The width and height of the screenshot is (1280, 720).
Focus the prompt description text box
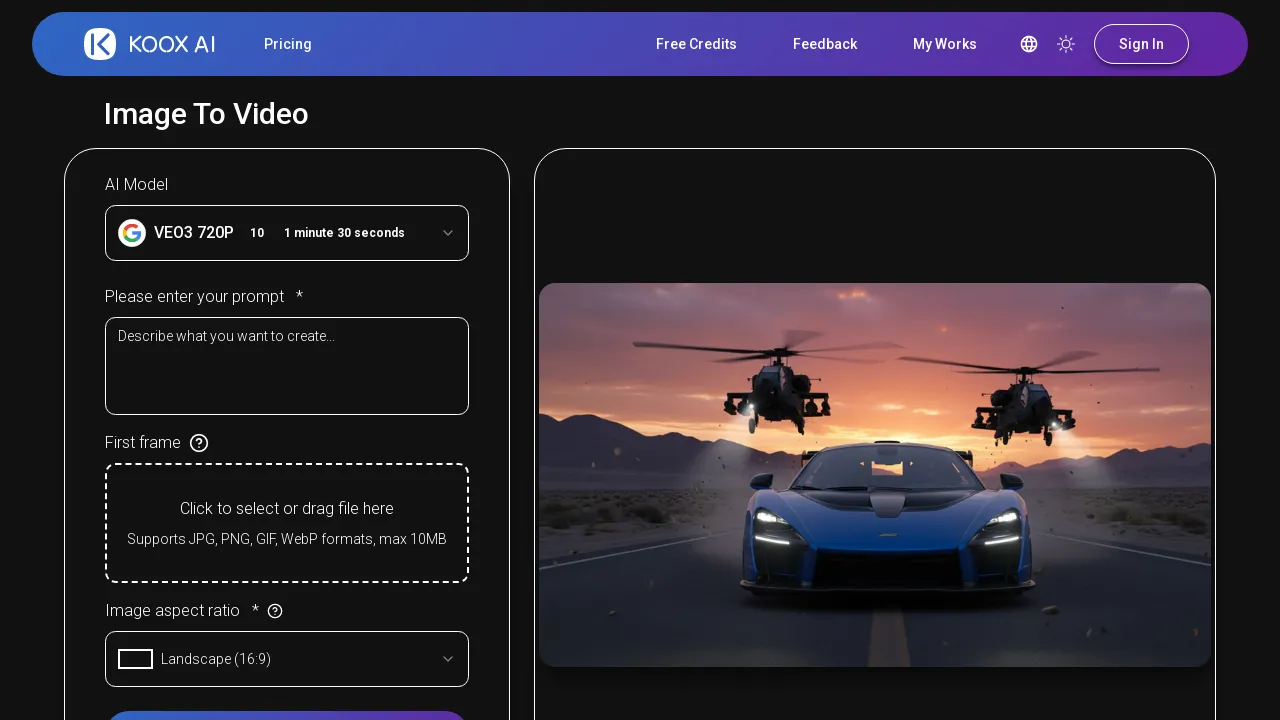(x=287, y=366)
